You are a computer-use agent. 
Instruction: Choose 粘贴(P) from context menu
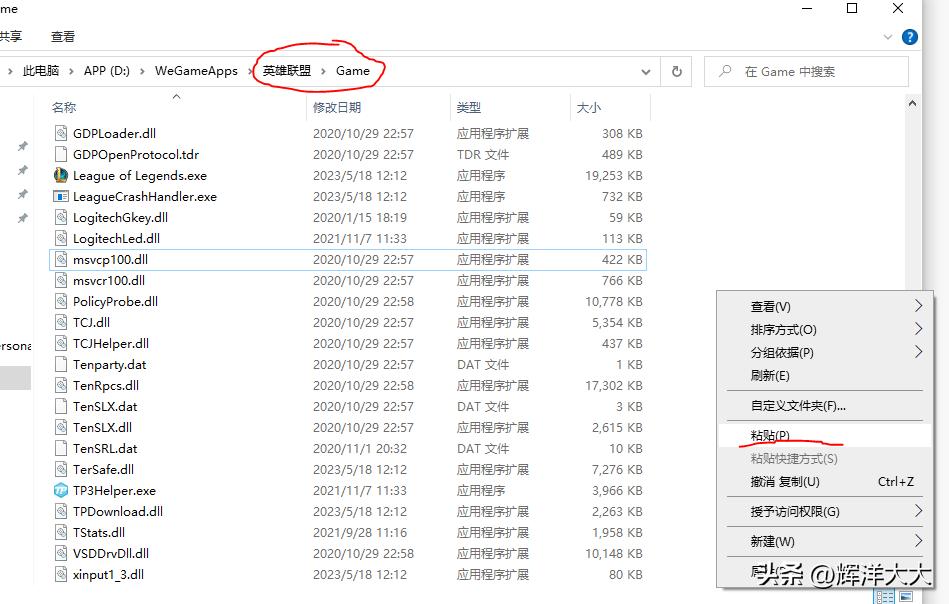825,435
